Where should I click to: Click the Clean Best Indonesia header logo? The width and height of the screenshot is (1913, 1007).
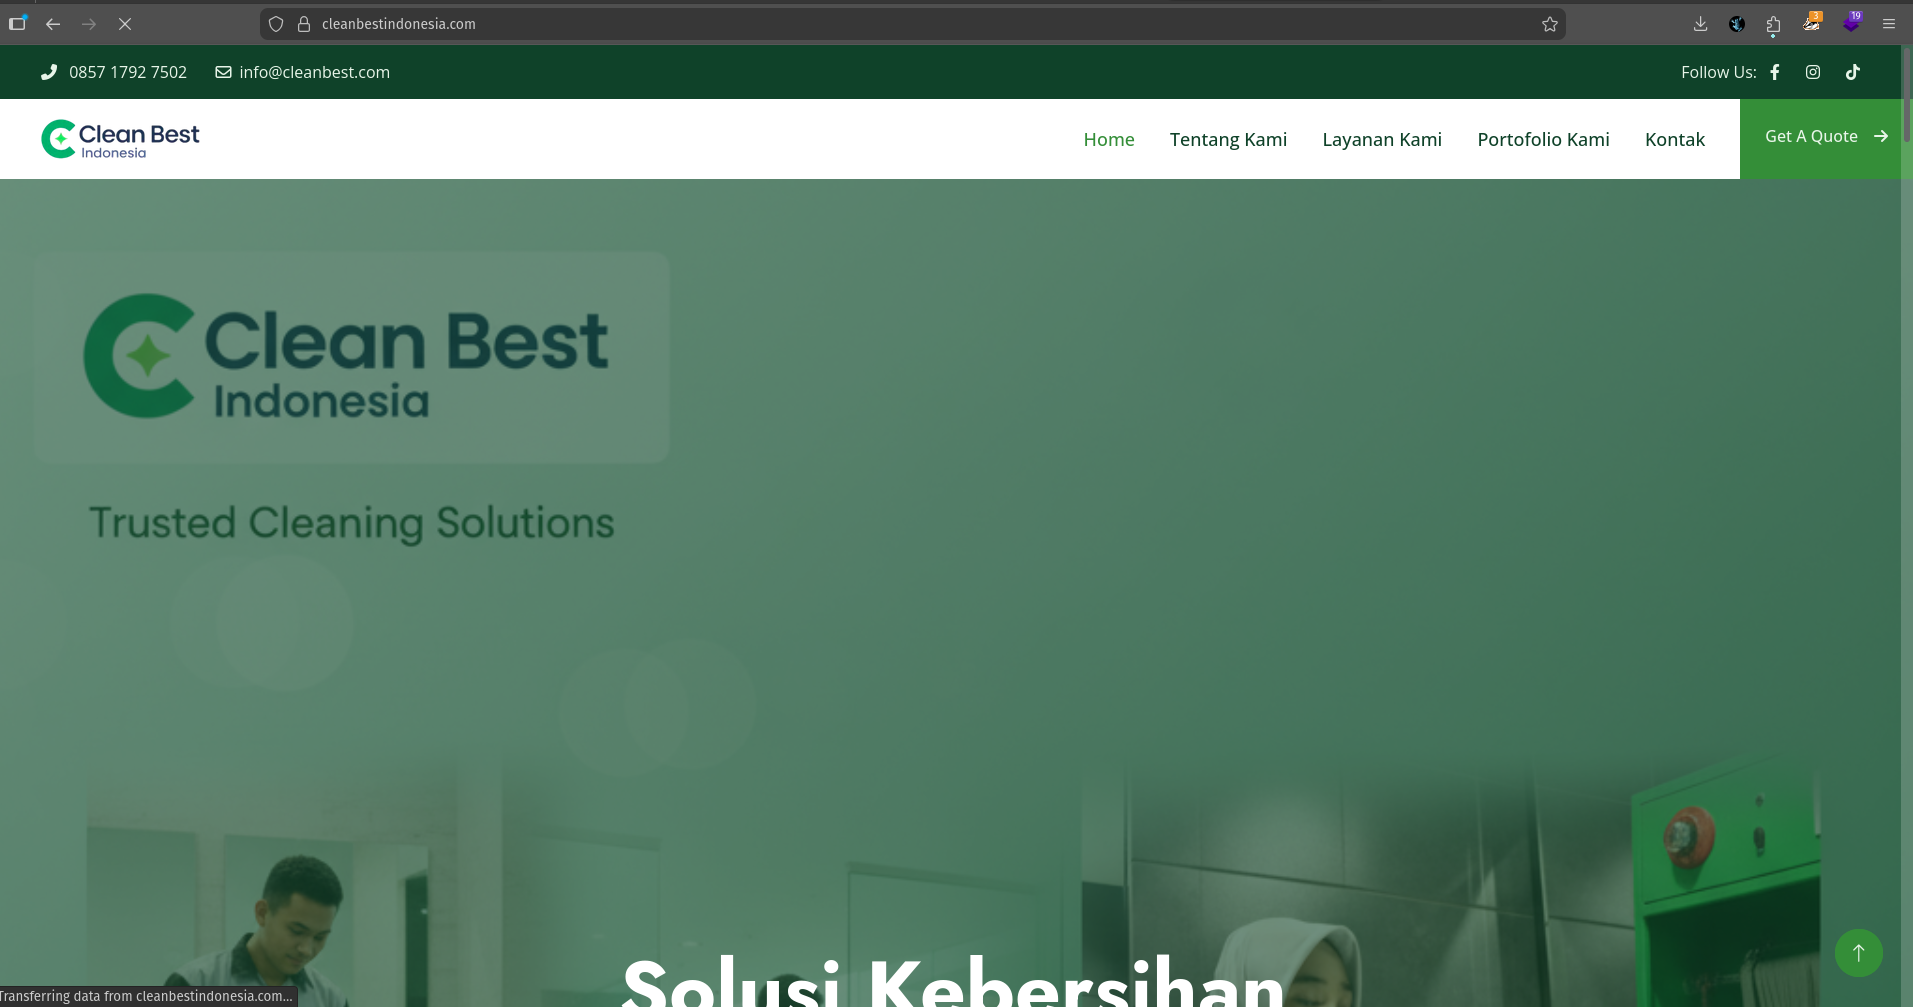[x=120, y=139]
